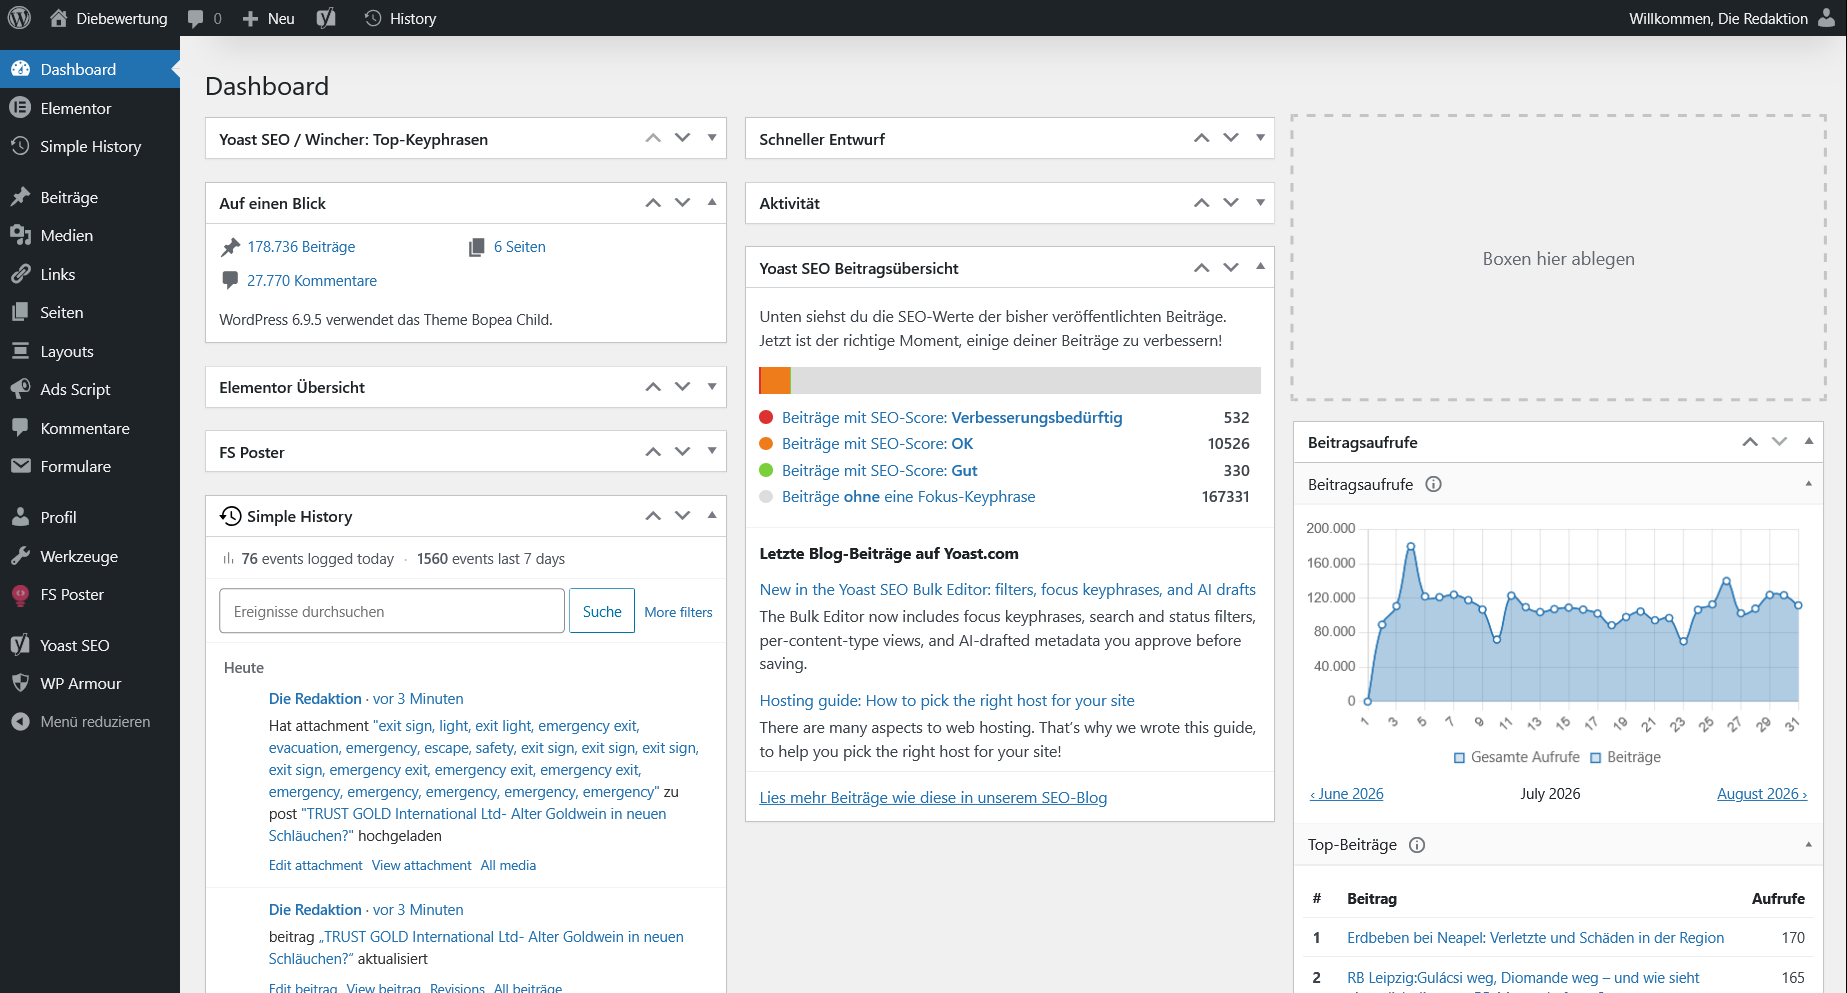Move Beitragsaufrufe widget down
Image resolution: width=1847 pixels, height=993 pixels.
point(1779,441)
